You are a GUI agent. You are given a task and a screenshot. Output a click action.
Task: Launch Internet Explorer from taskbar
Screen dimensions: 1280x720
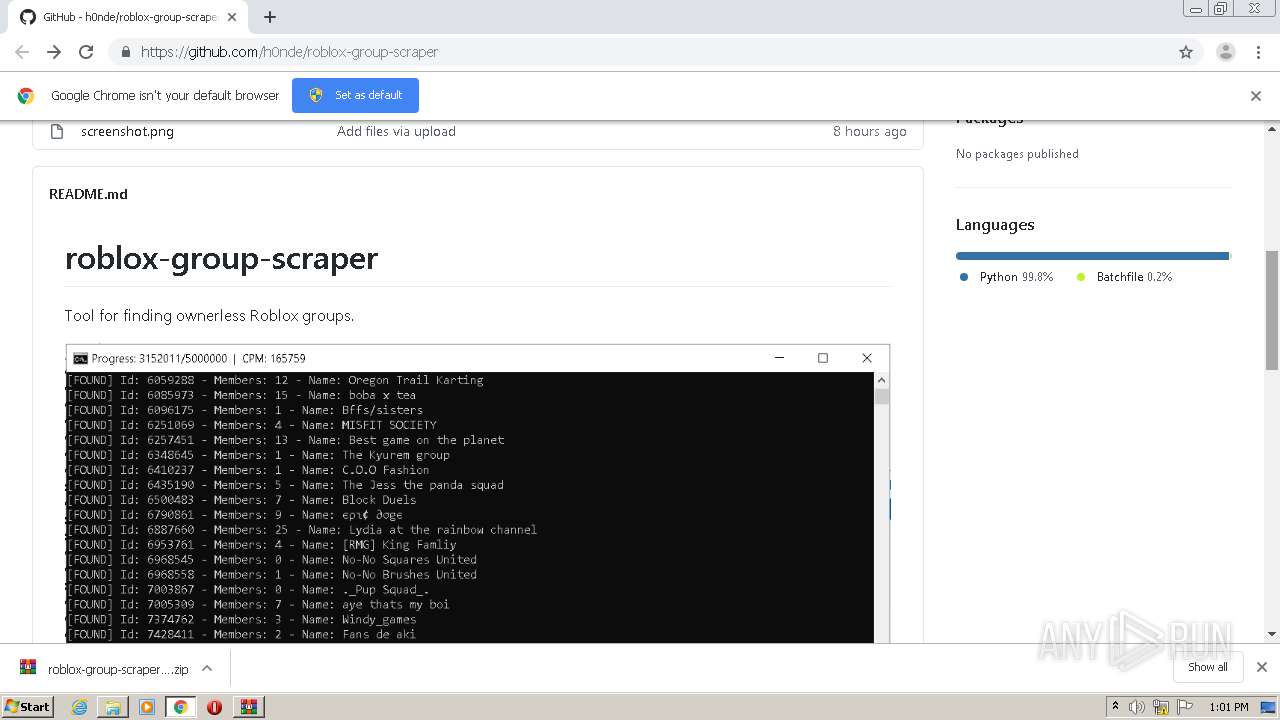pyautogui.click(x=79, y=707)
